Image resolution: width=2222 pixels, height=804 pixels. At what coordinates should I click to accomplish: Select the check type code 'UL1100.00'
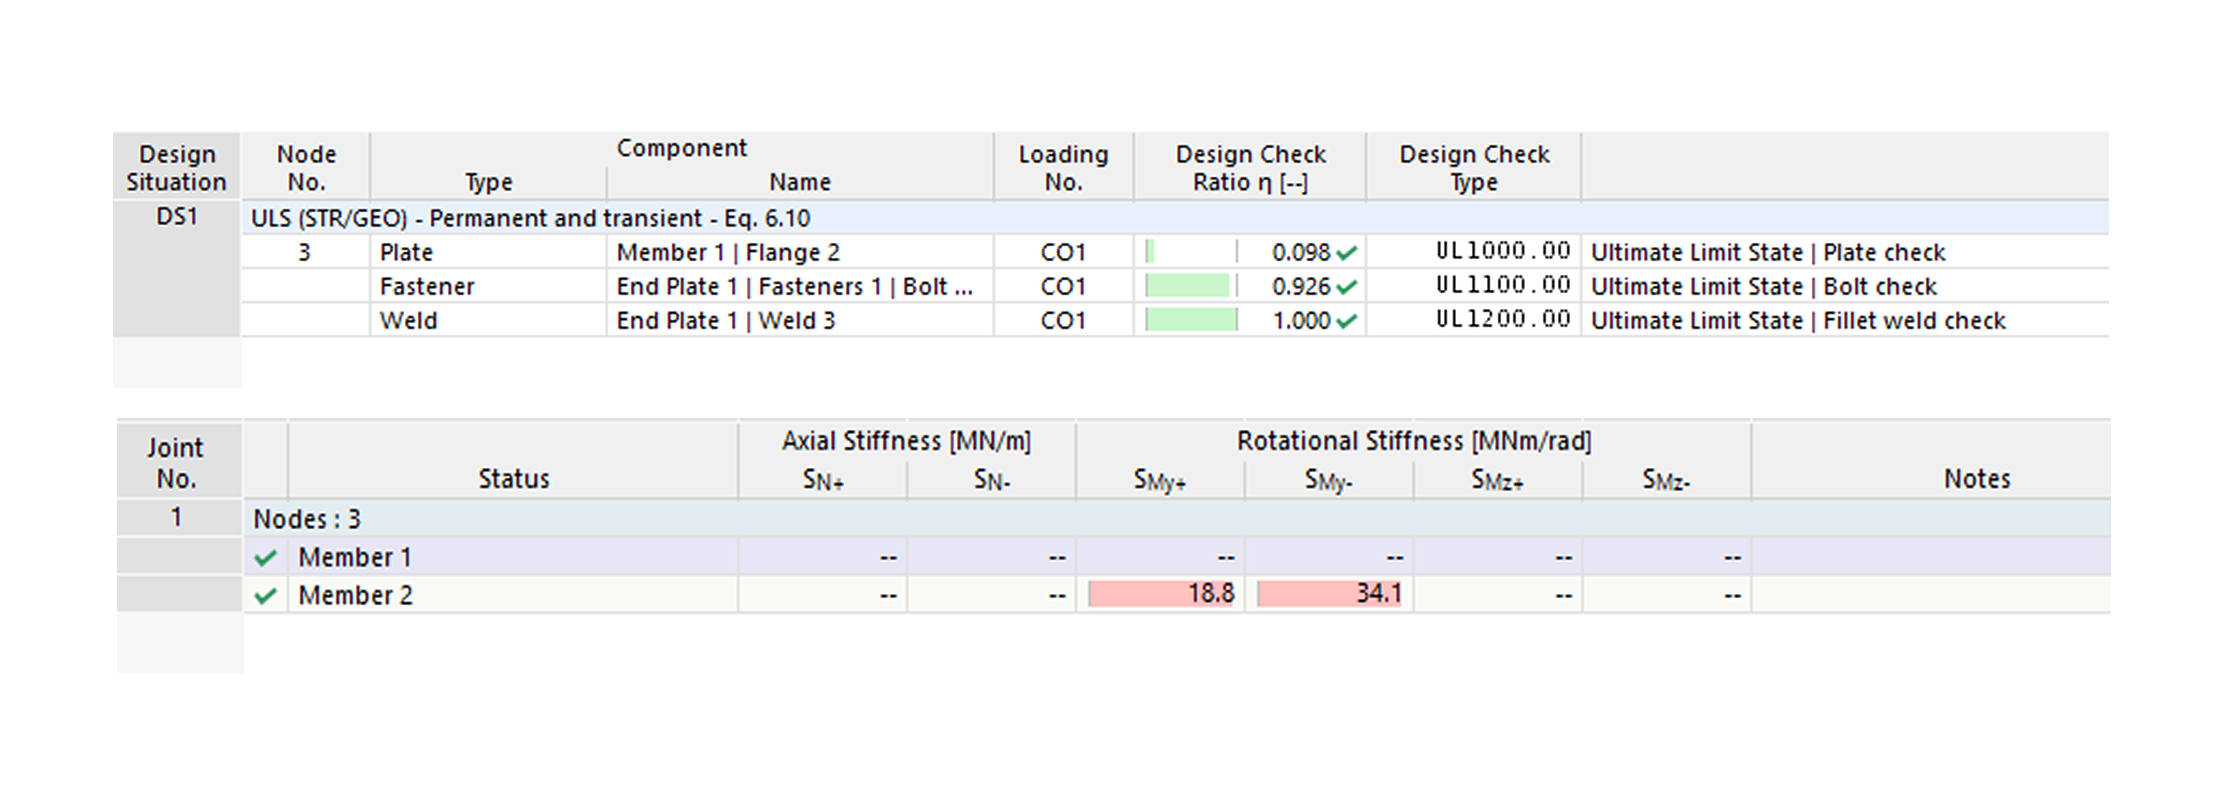click(1503, 285)
